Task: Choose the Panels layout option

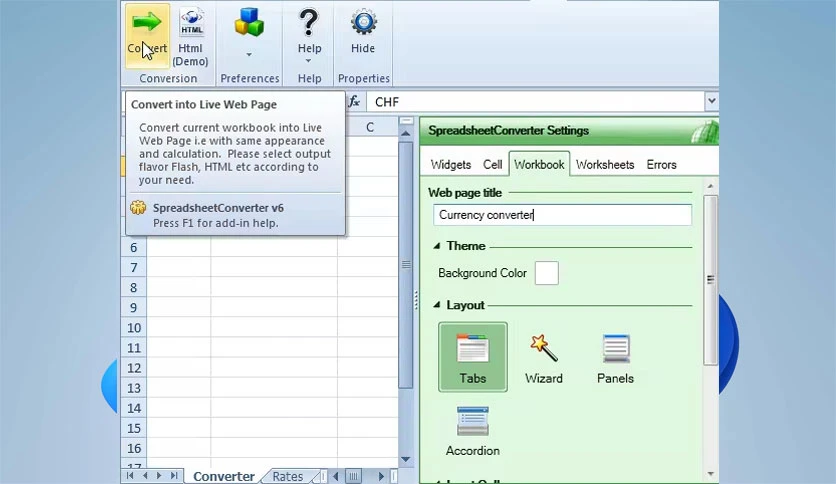Action: pos(615,358)
